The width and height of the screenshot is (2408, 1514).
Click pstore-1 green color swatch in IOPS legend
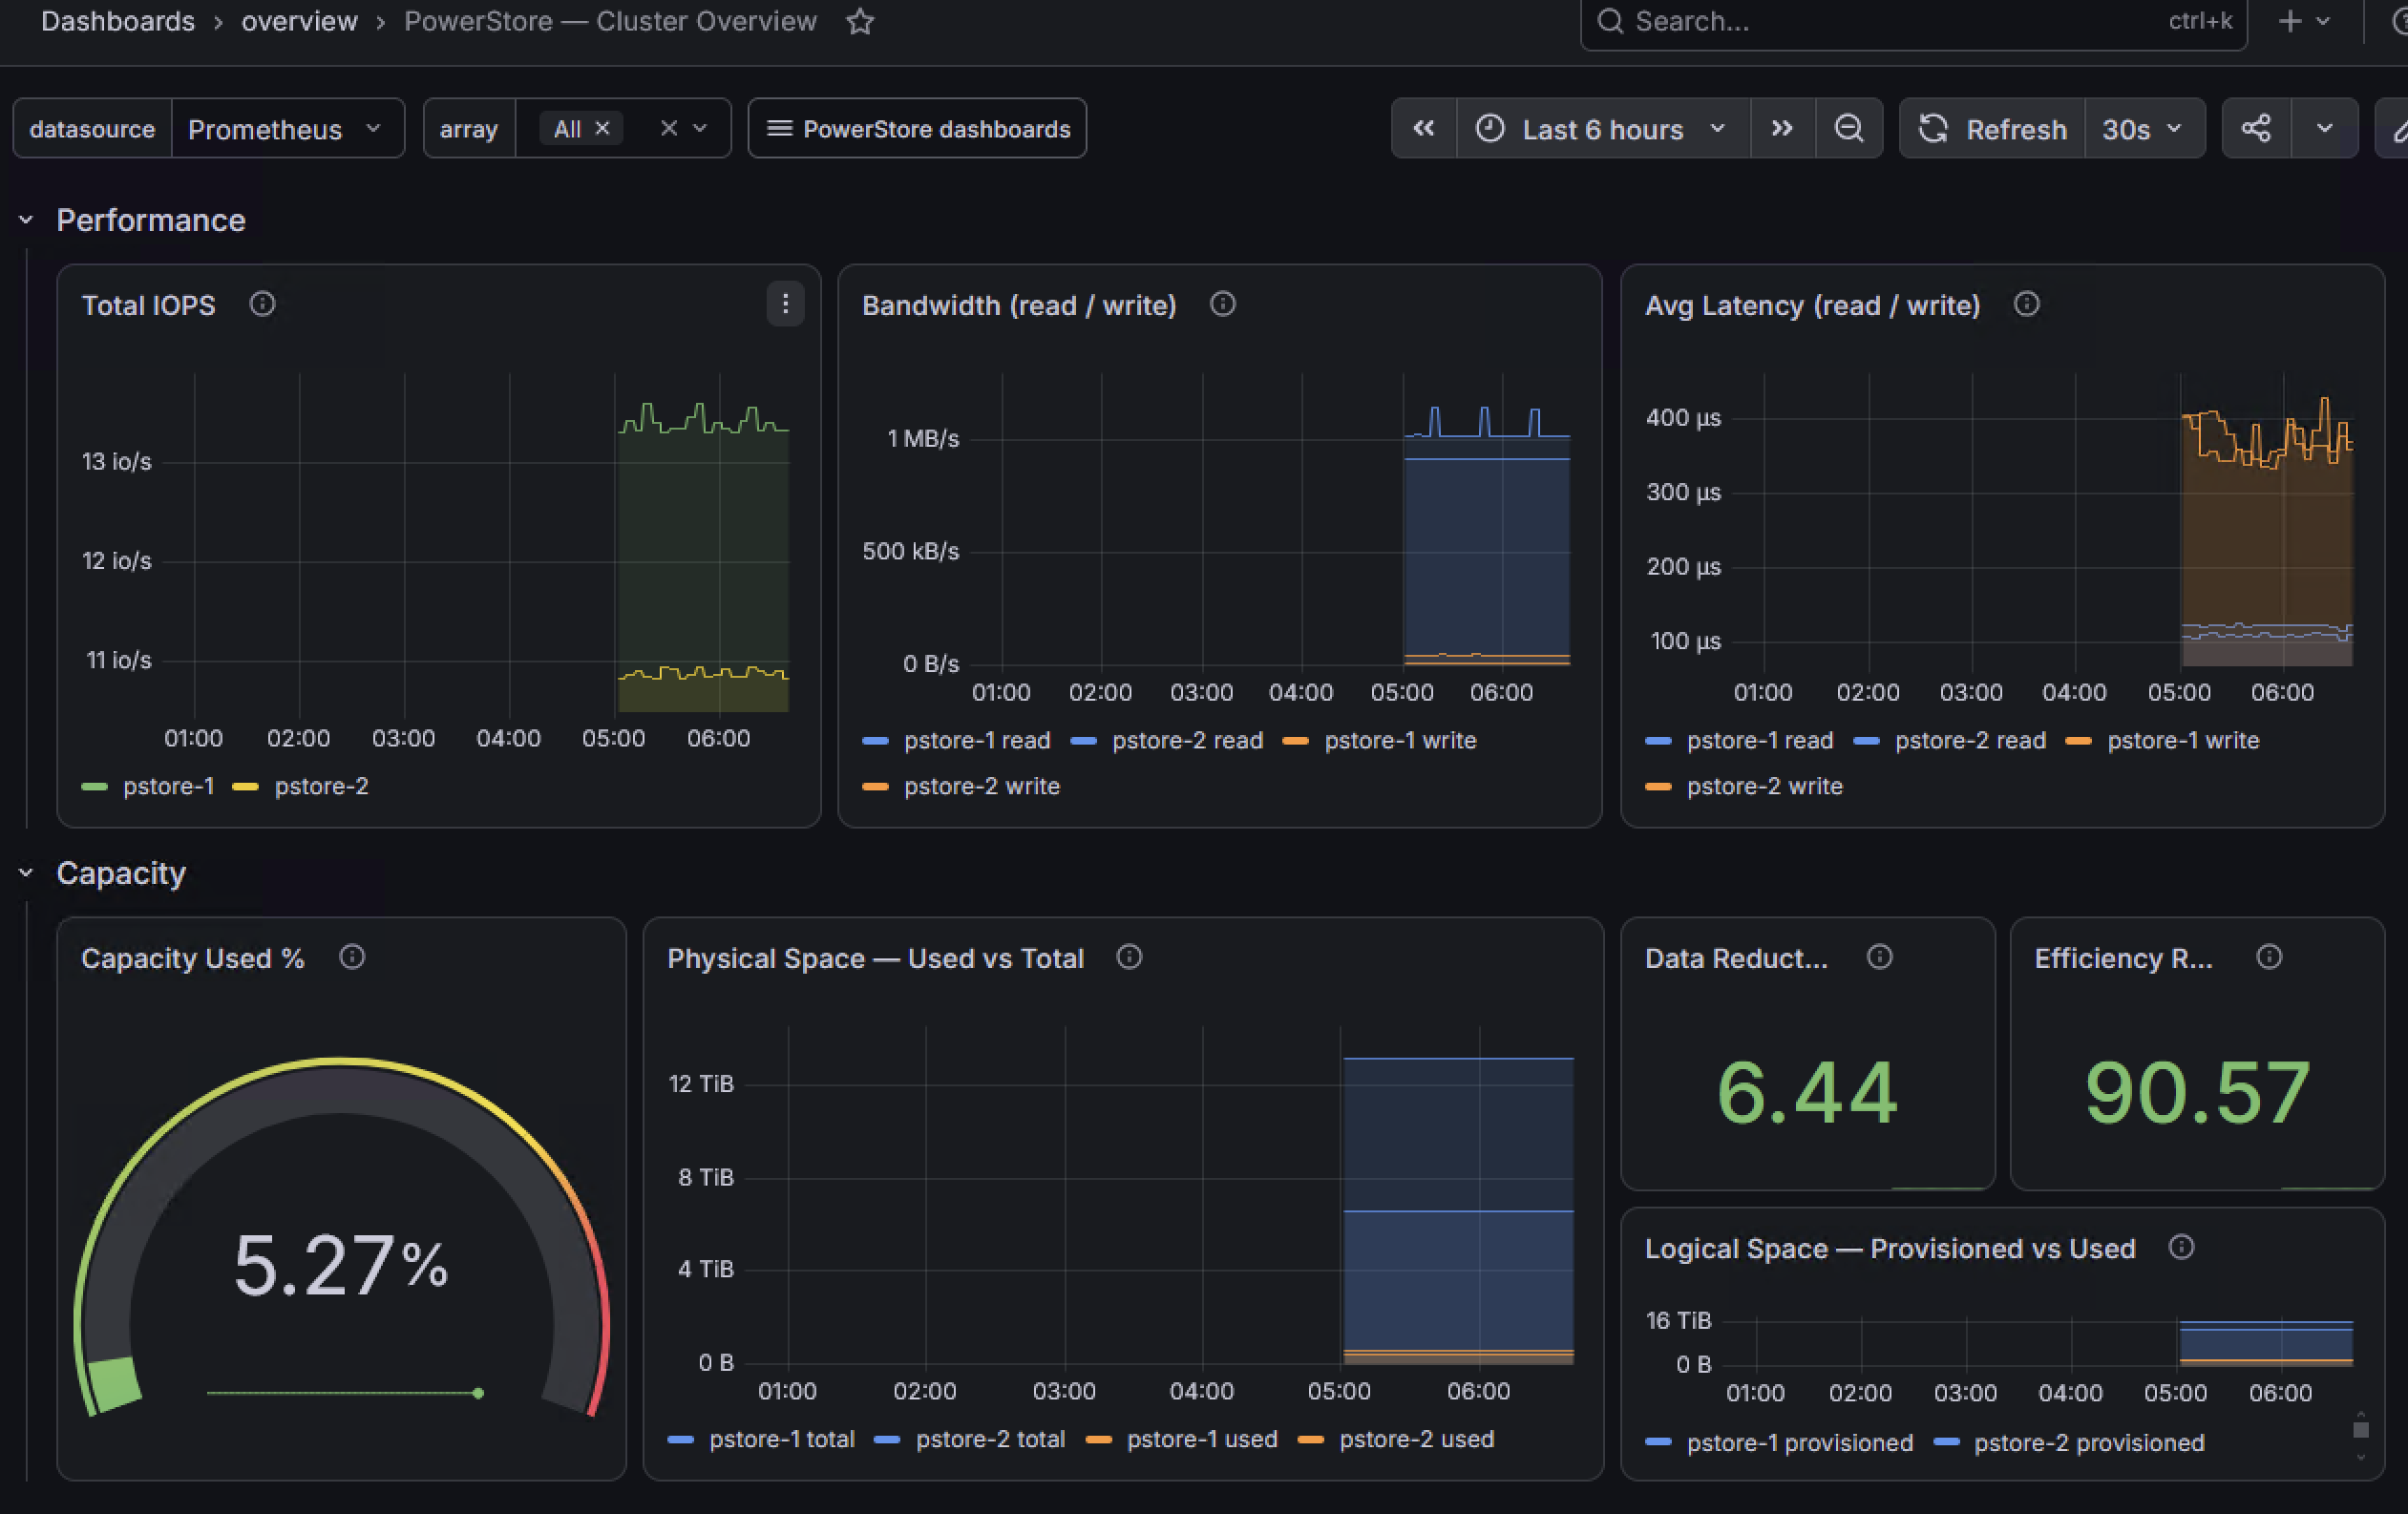(94, 787)
